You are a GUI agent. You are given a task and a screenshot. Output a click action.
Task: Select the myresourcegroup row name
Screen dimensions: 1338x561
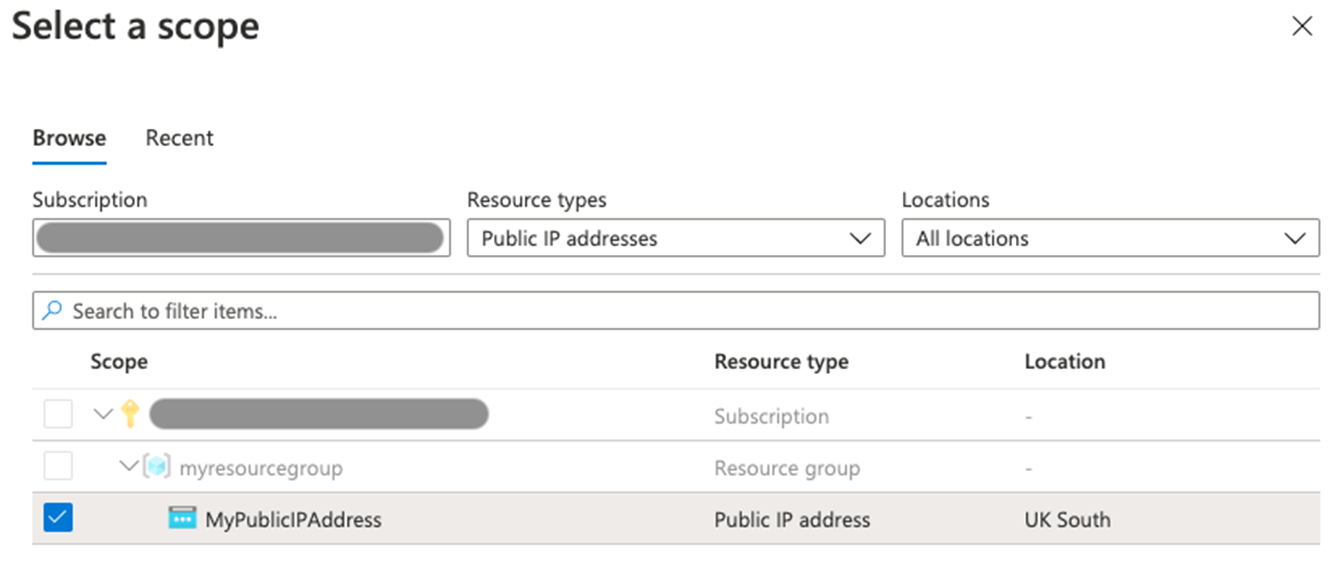point(261,468)
